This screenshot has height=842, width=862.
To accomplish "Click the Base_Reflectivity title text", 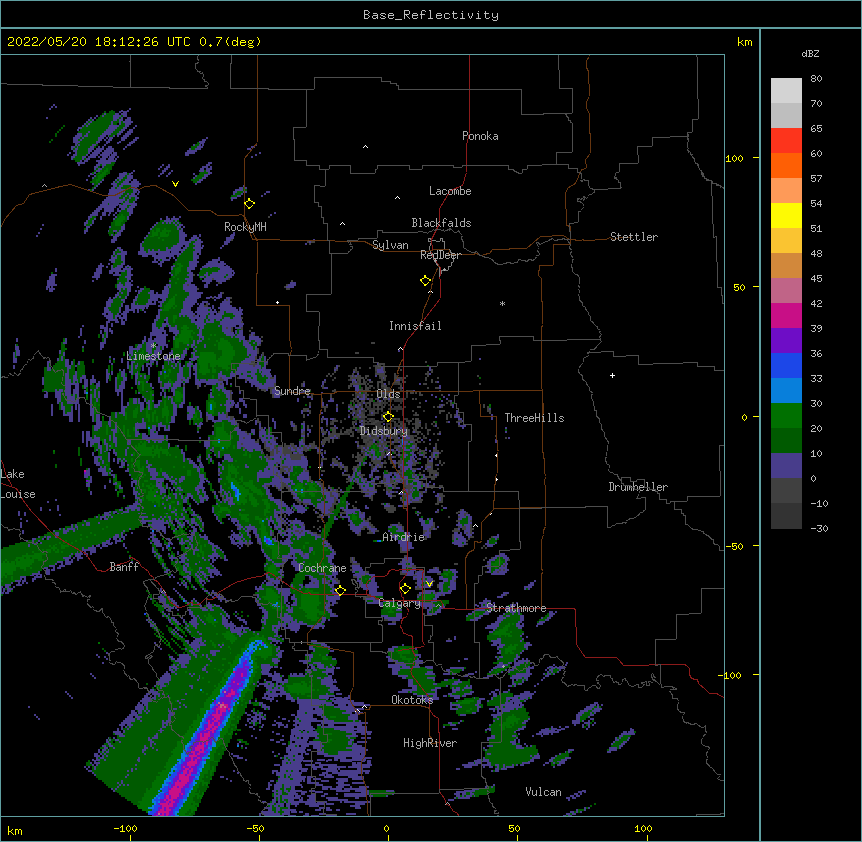I will pos(431,15).
